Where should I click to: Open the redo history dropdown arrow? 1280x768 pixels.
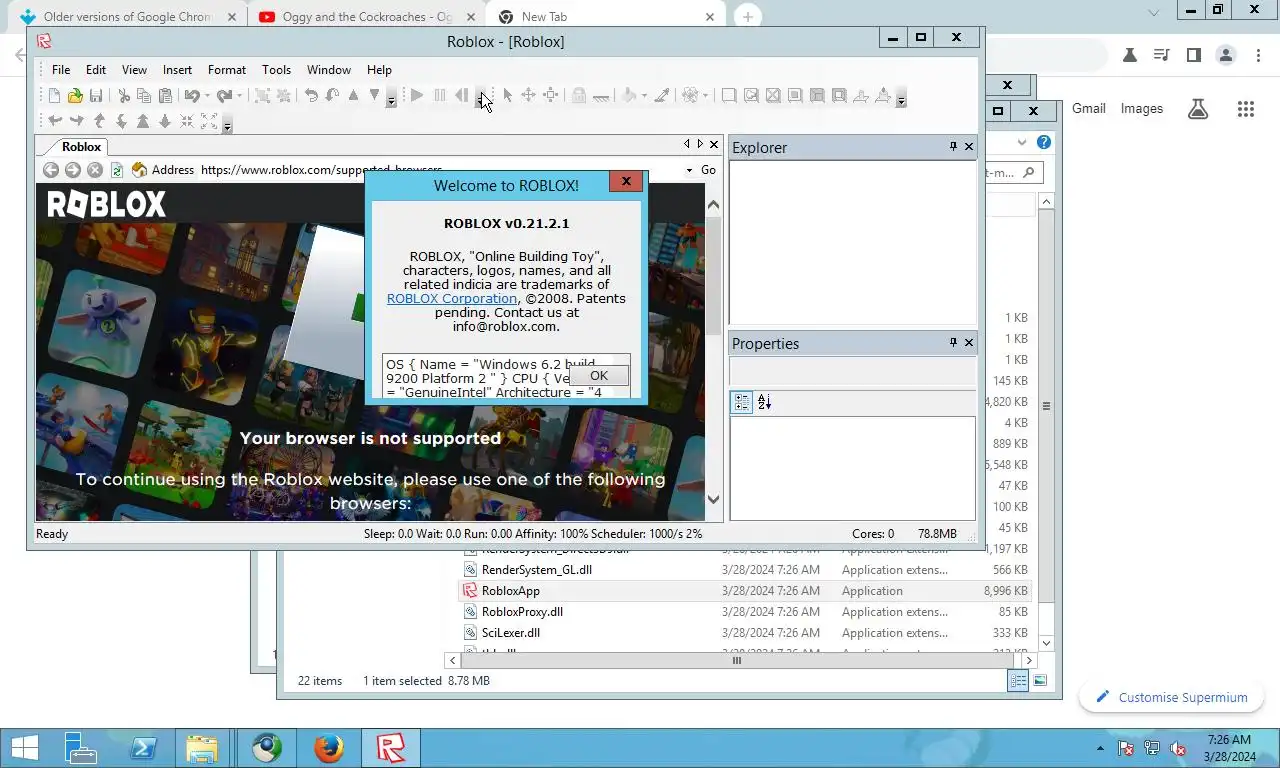click(x=239, y=96)
